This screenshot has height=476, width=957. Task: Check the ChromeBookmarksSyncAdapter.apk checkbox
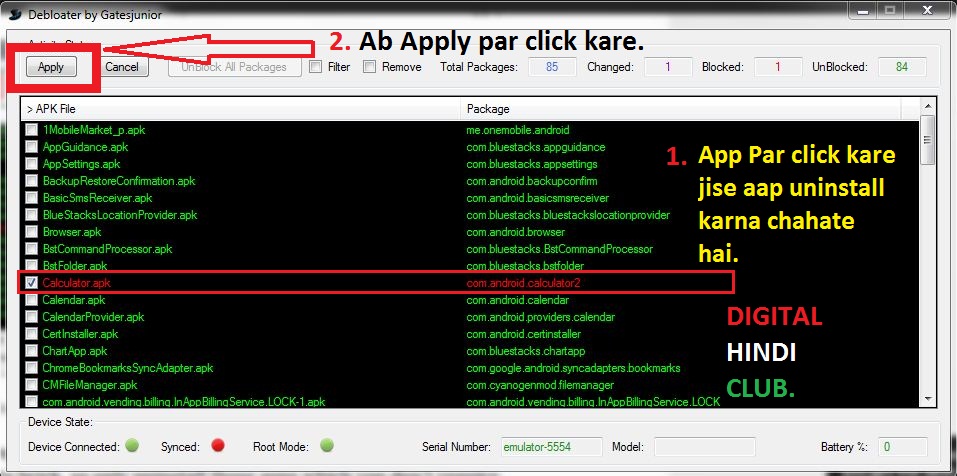click(31, 368)
